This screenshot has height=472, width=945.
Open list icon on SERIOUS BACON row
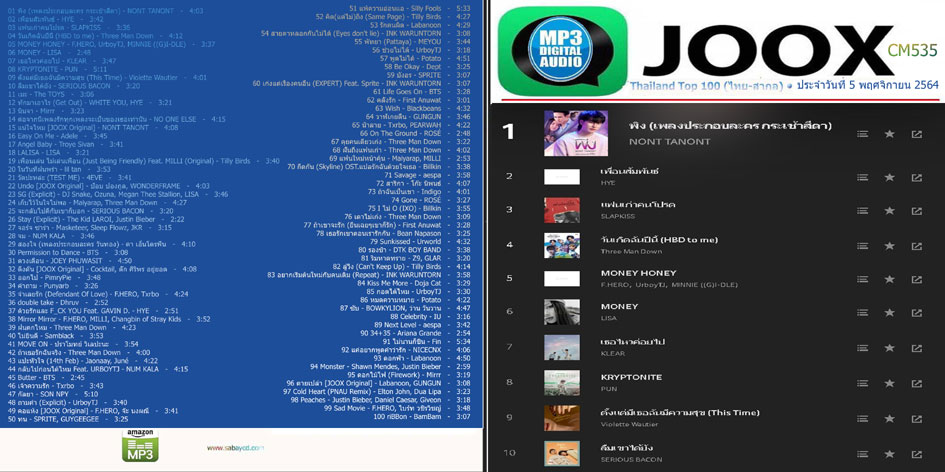(862, 453)
